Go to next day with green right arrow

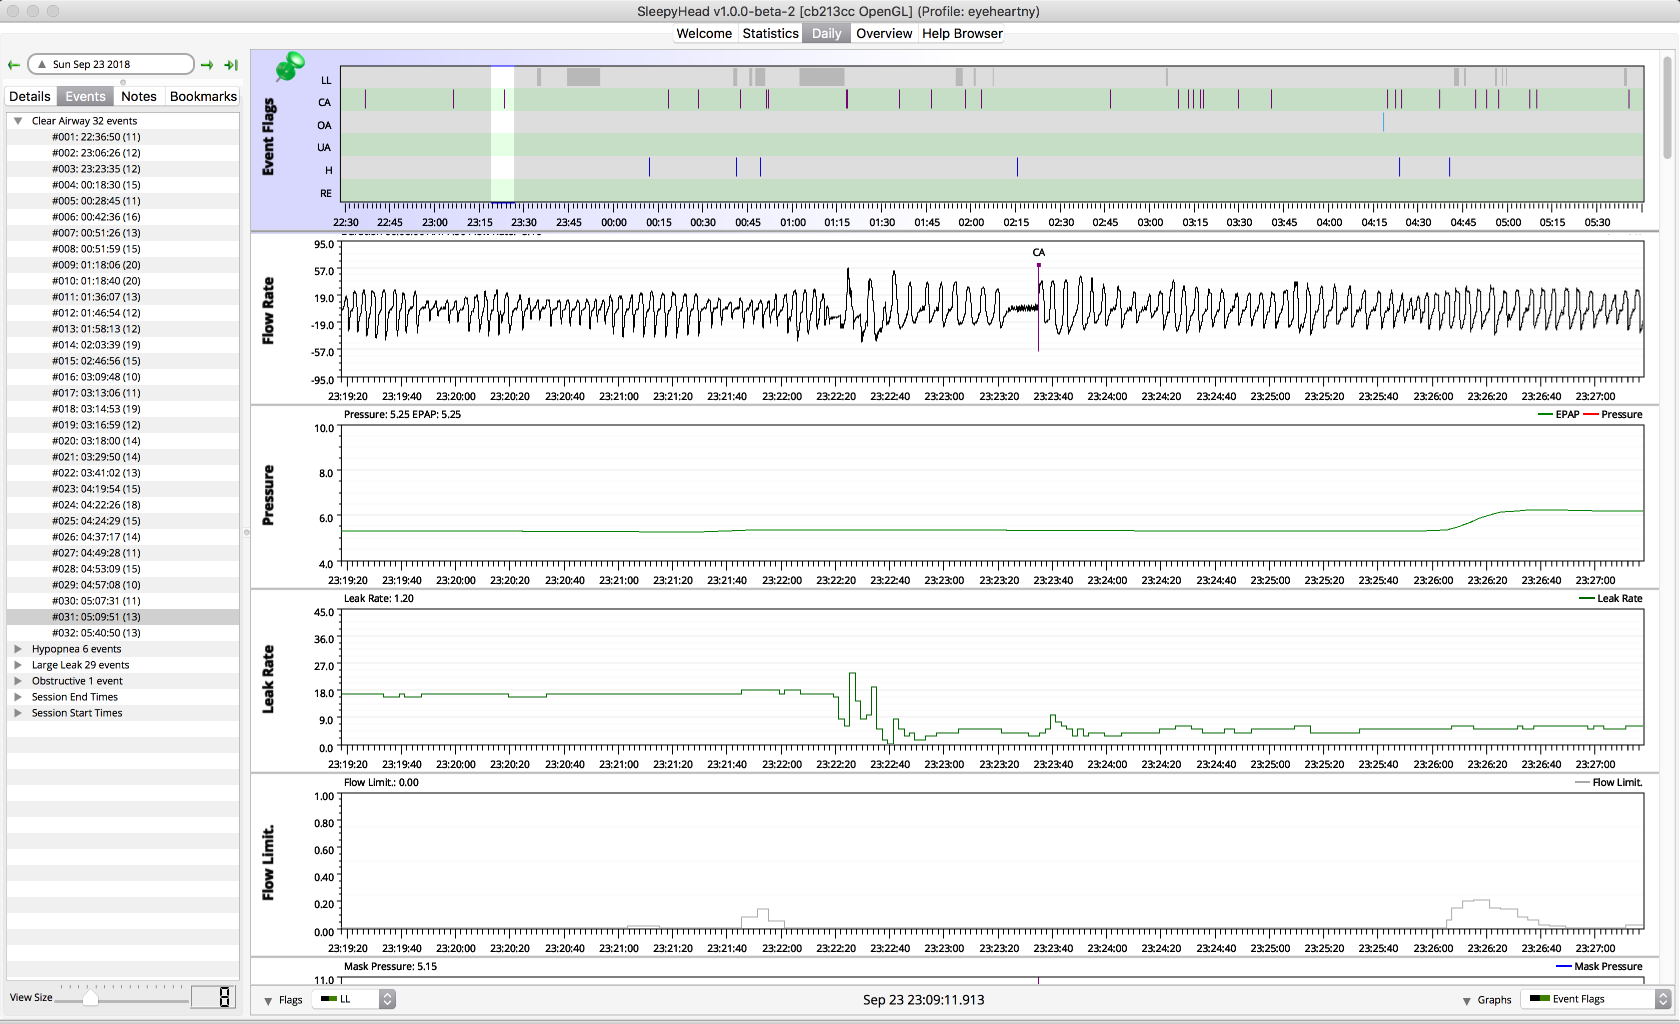(207, 65)
